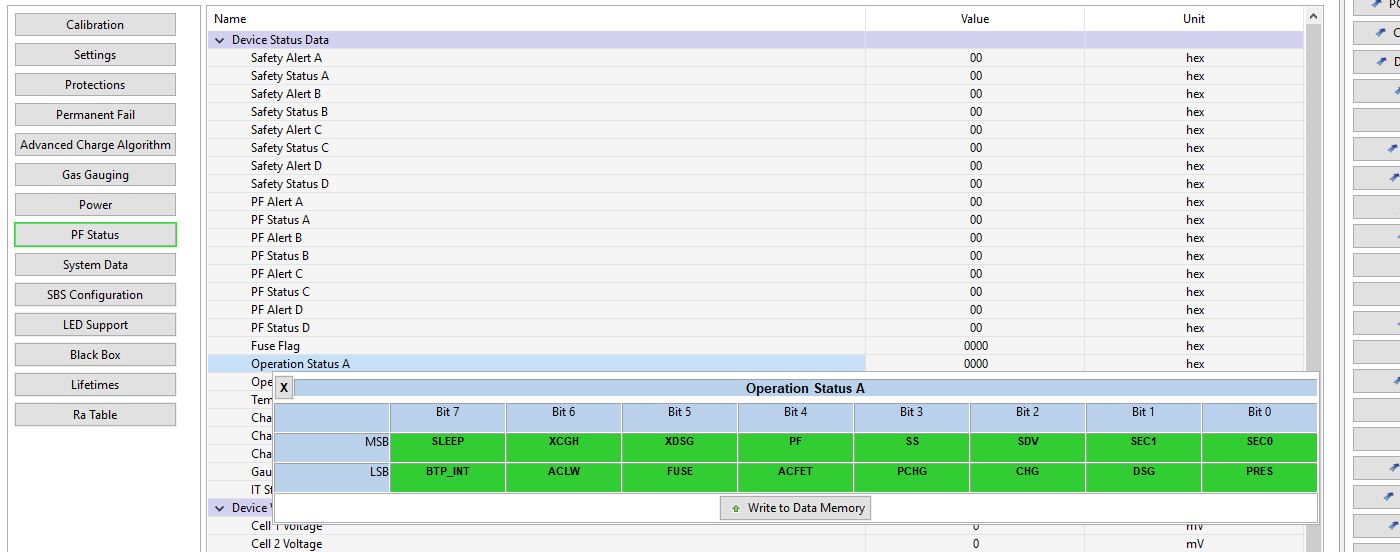Screen dimensions: 1400x552
Task: Open the Settings category
Action: coord(95,55)
